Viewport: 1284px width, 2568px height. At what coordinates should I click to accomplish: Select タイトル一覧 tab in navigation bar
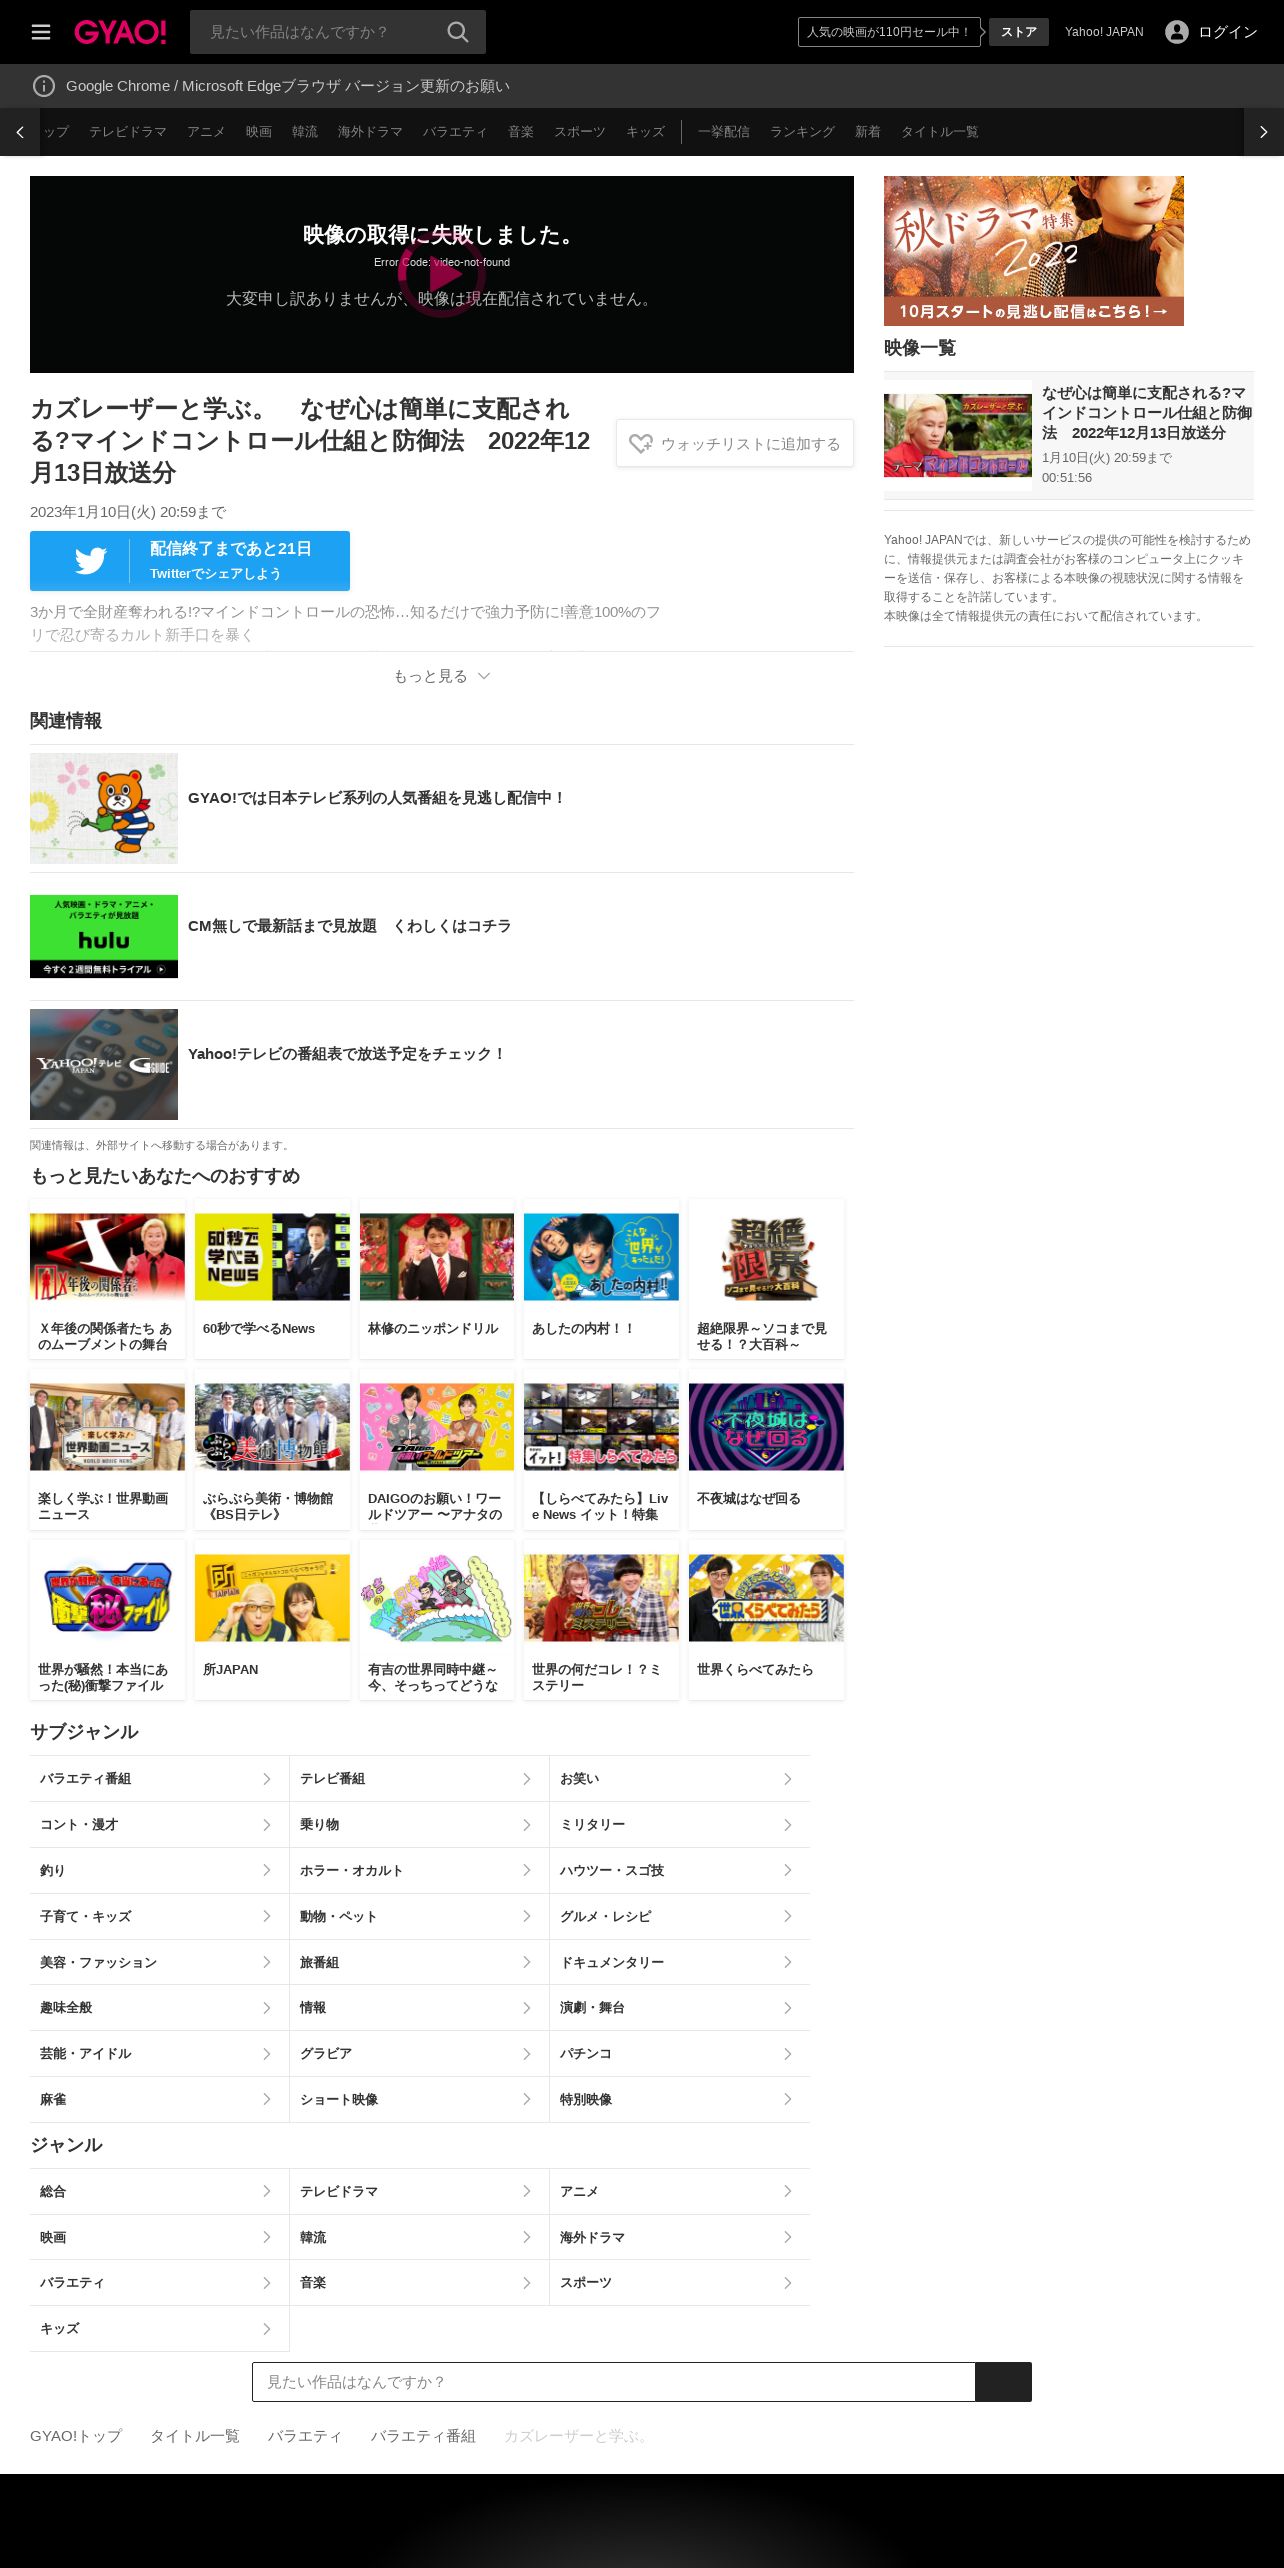click(940, 132)
